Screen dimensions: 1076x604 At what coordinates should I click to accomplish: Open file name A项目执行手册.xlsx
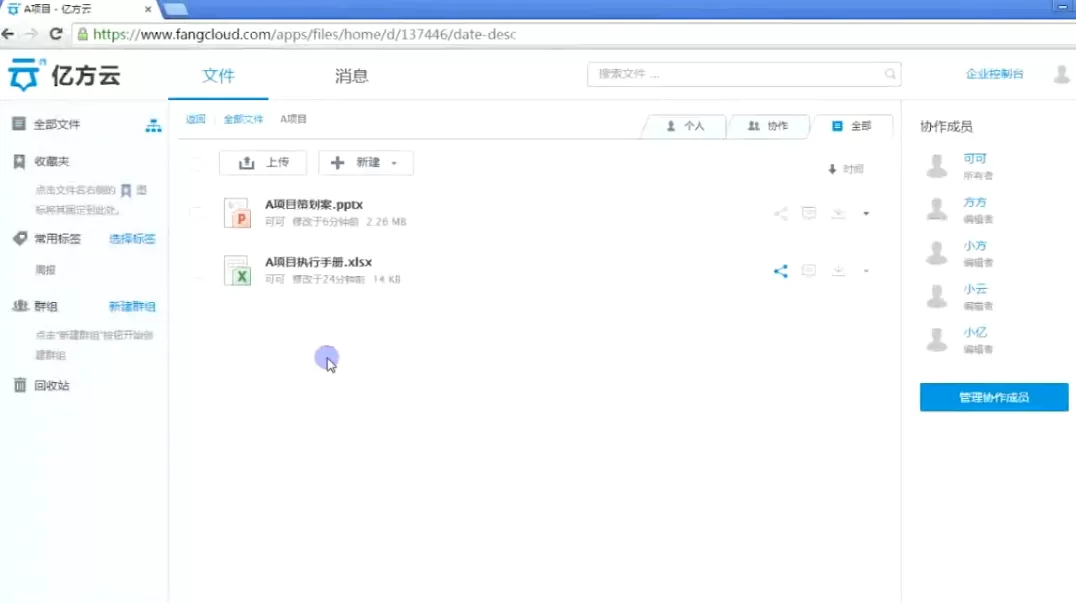click(x=318, y=262)
